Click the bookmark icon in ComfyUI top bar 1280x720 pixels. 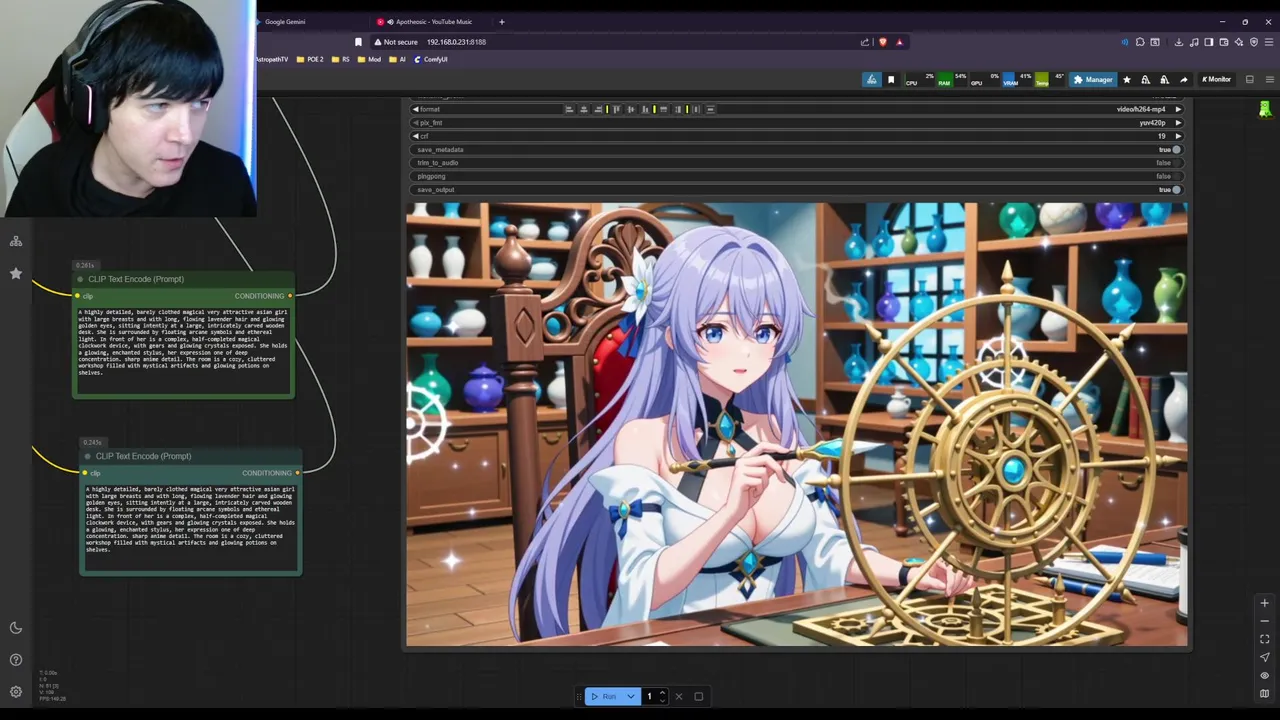point(891,80)
